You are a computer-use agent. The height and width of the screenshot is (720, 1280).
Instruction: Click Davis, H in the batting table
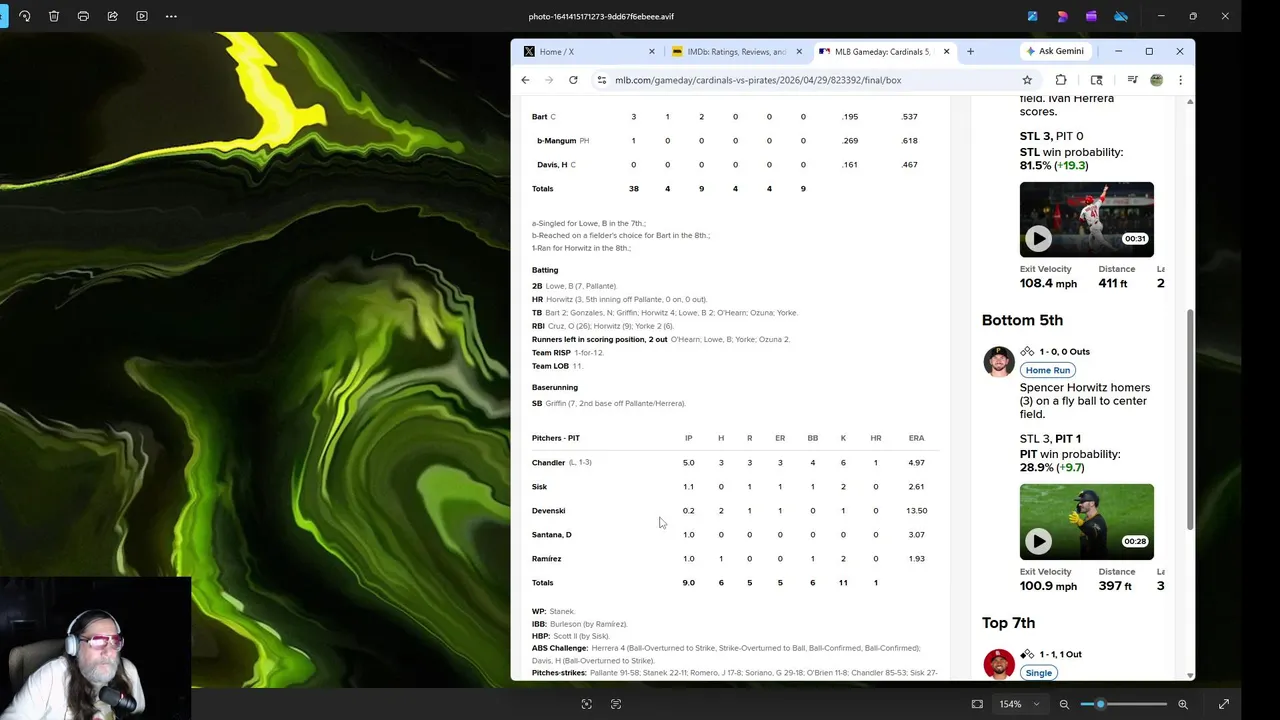click(552, 164)
